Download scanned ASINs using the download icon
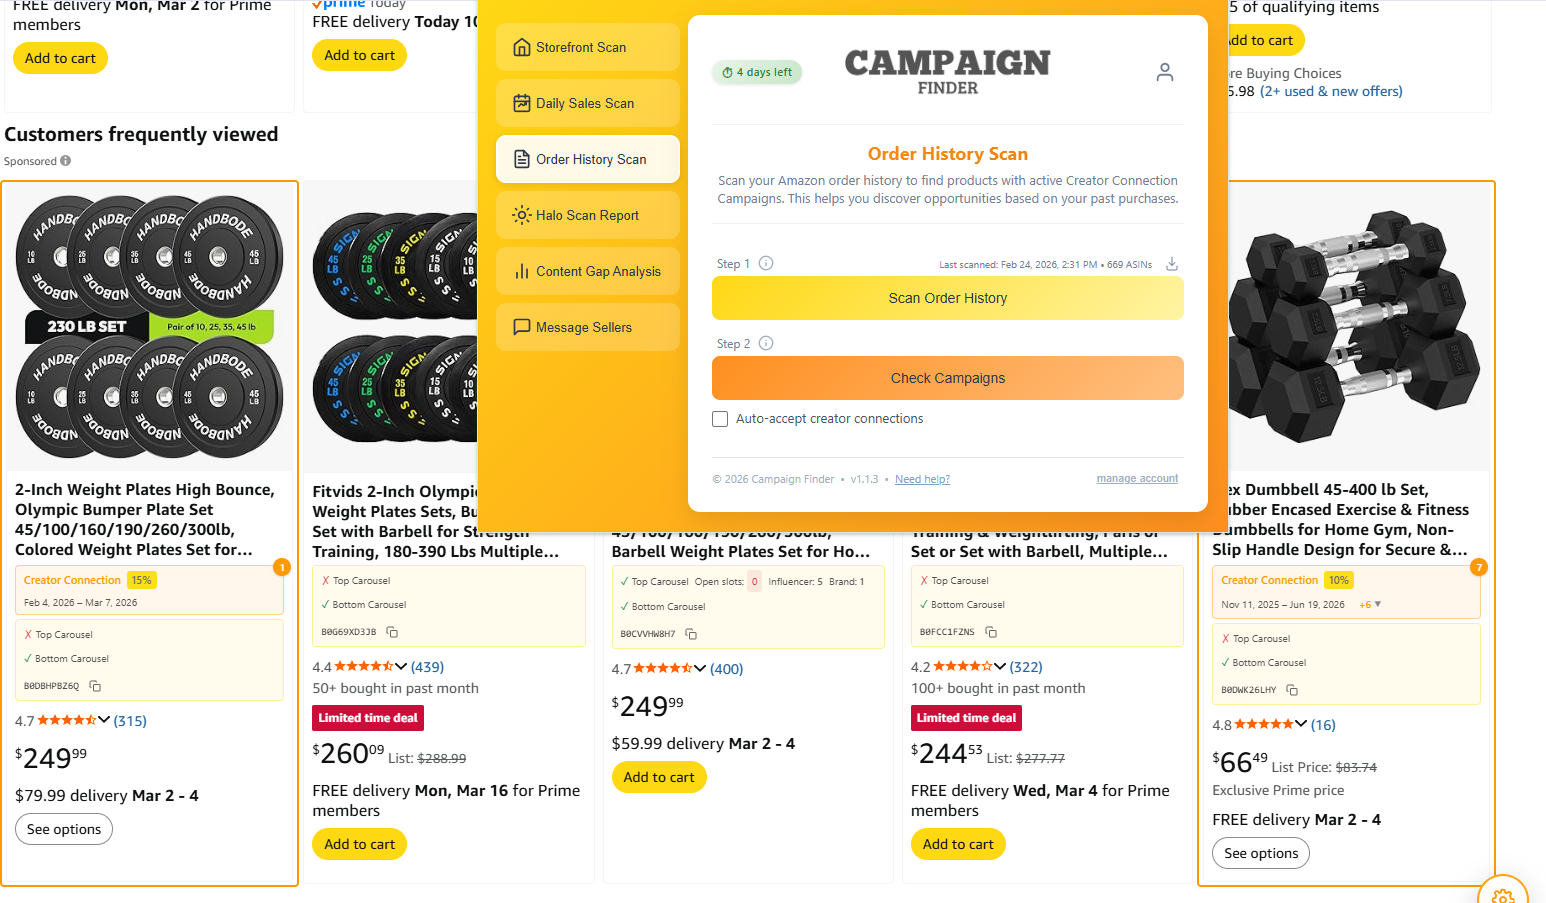The height and width of the screenshot is (903, 1546). (x=1171, y=263)
